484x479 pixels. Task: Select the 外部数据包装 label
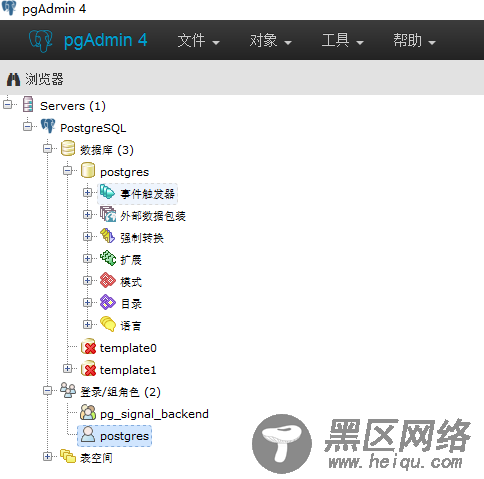pyautogui.click(x=153, y=216)
